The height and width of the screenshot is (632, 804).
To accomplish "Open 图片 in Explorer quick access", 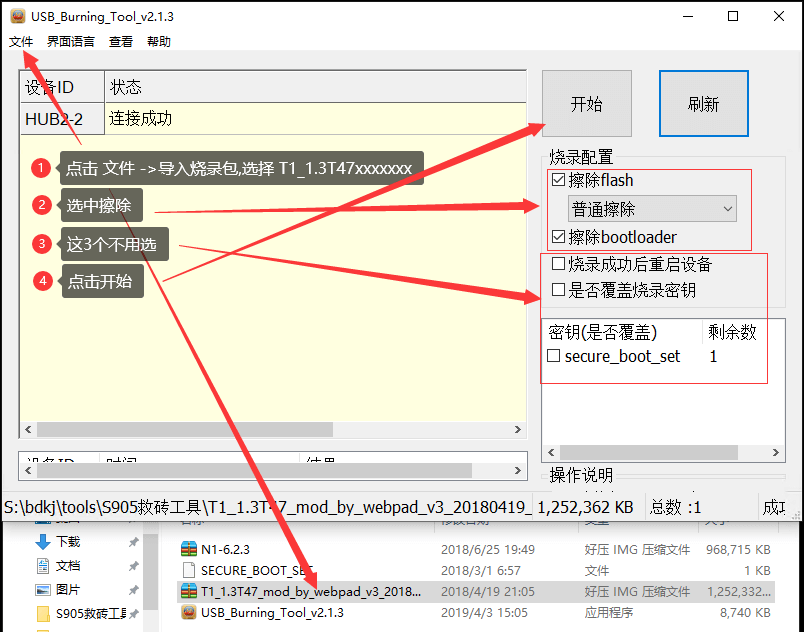I will [68, 590].
